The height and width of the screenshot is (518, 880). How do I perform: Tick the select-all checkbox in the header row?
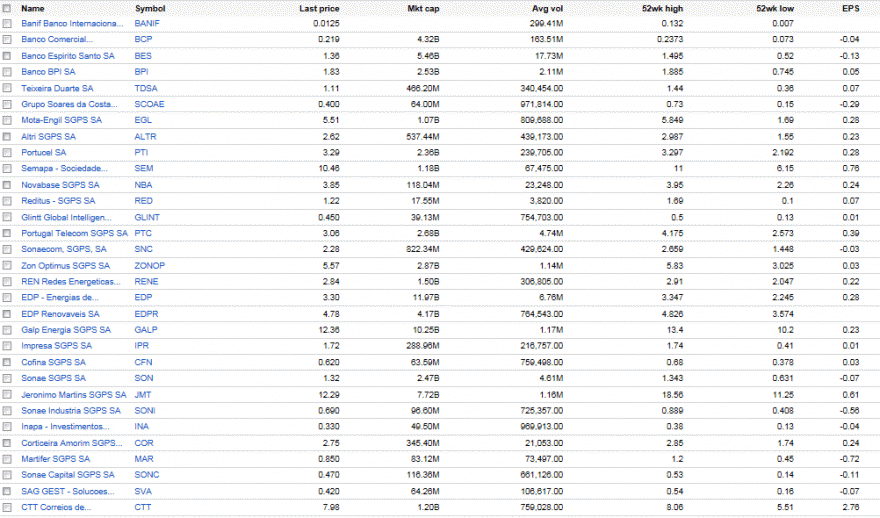(7, 8)
